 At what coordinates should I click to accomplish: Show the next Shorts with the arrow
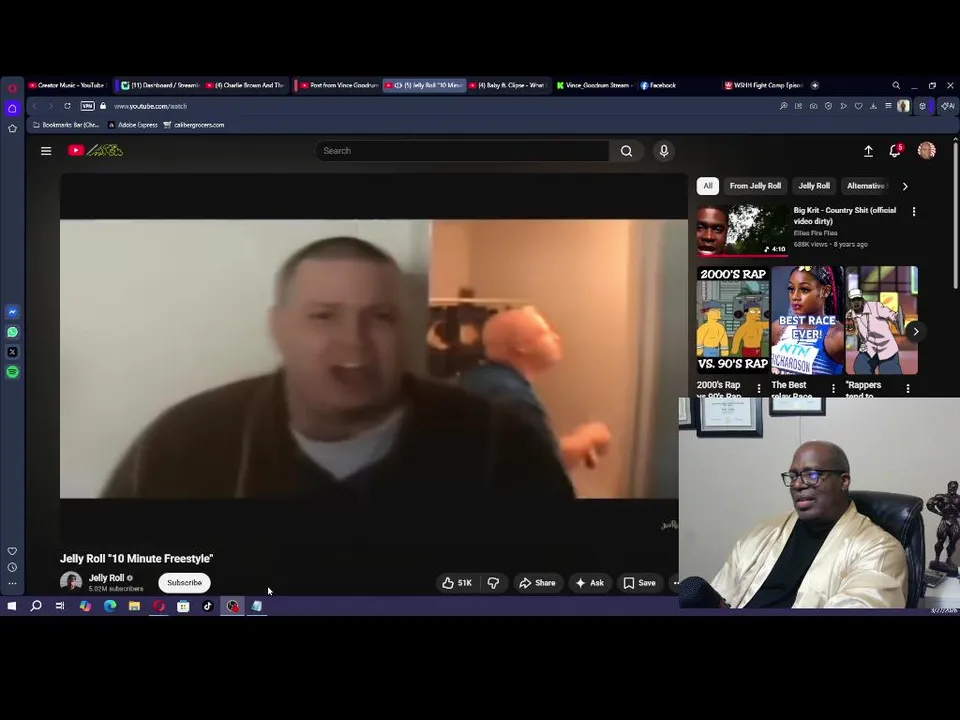click(x=916, y=331)
